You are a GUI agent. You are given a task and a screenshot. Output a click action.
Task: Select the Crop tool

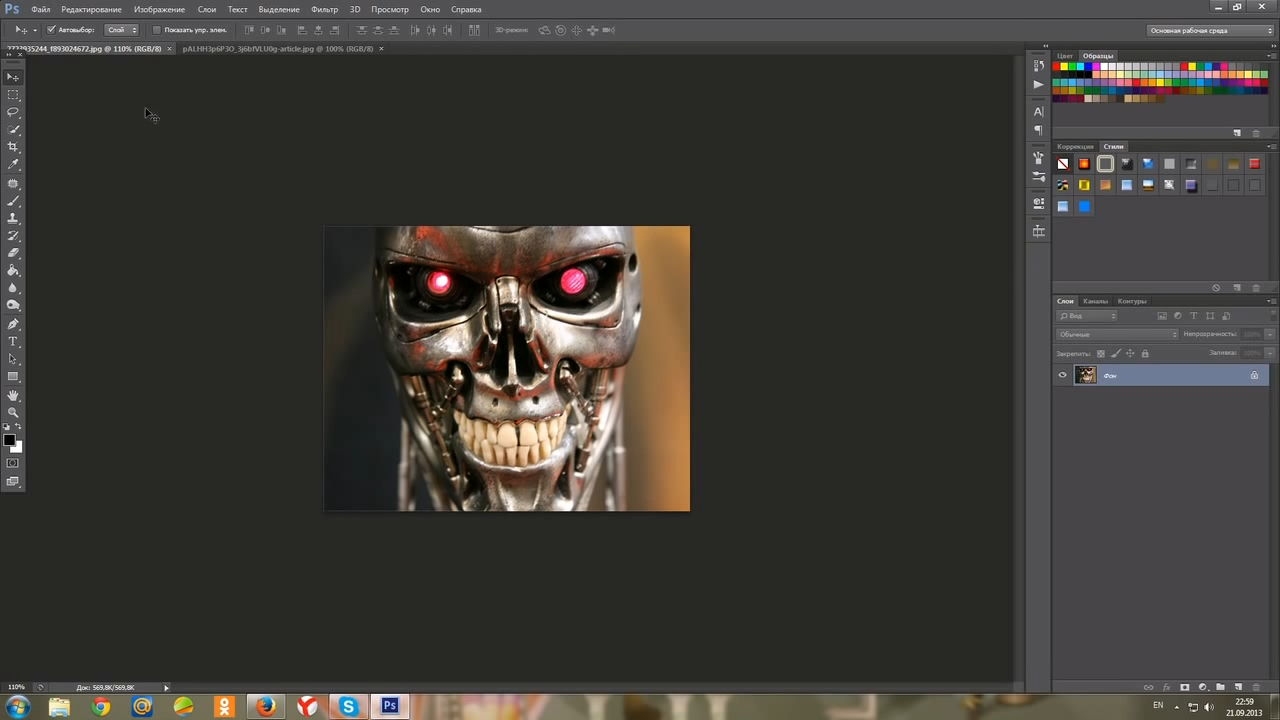13,147
